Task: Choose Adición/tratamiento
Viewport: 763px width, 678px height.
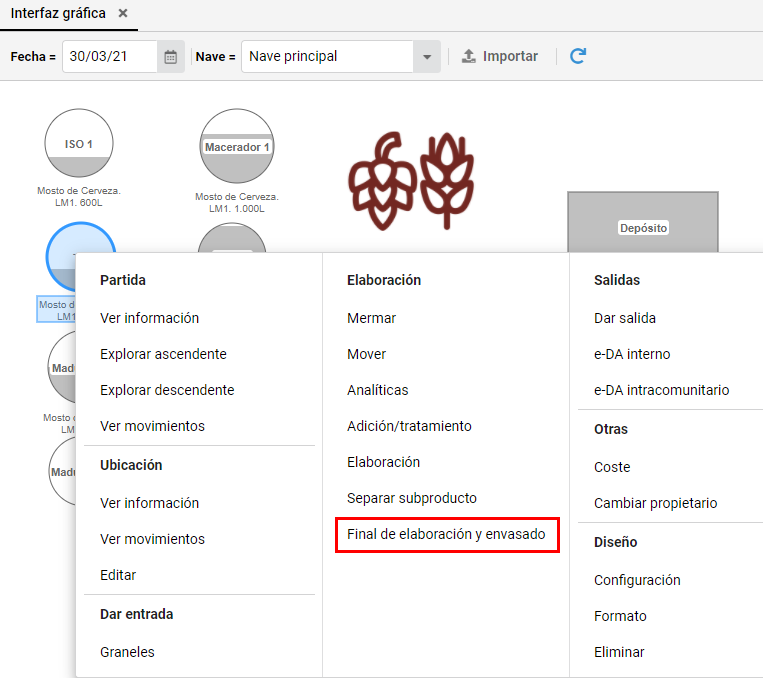Action: tap(409, 426)
